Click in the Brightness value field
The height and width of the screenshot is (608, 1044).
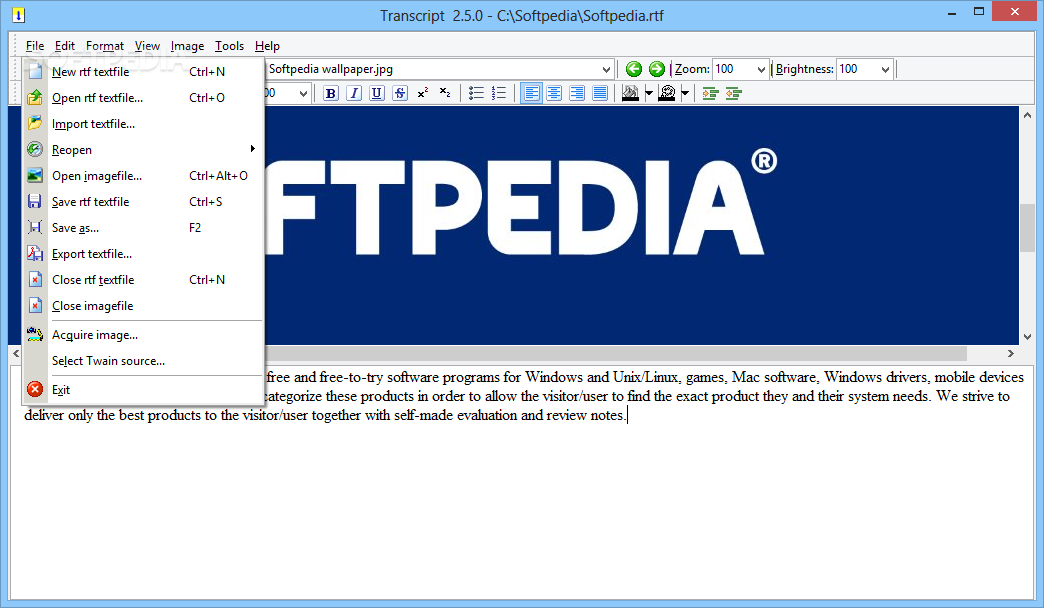[857, 69]
